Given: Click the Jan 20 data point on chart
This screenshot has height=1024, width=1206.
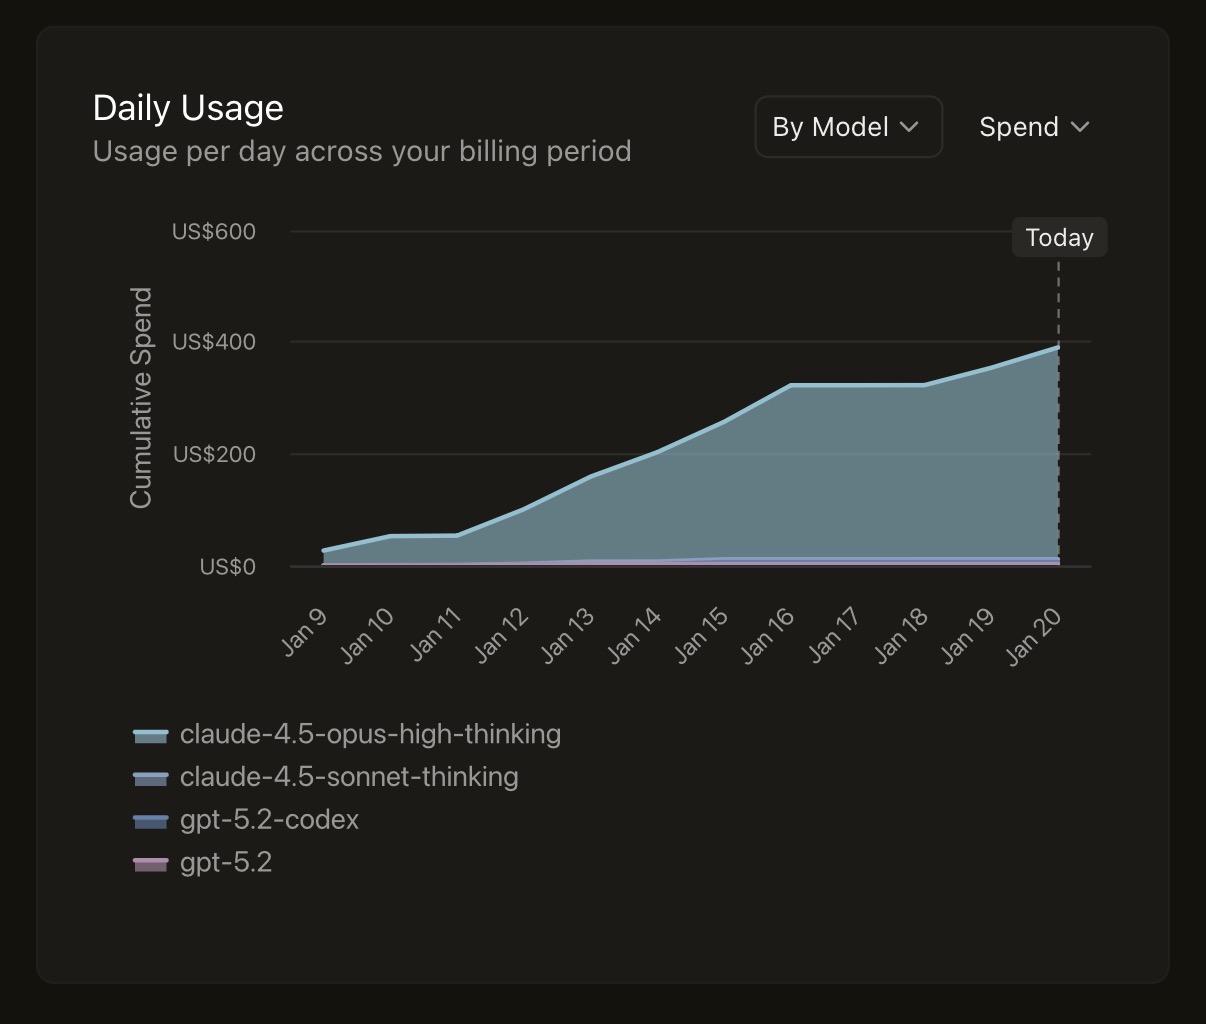Looking at the screenshot, I should tap(1058, 347).
